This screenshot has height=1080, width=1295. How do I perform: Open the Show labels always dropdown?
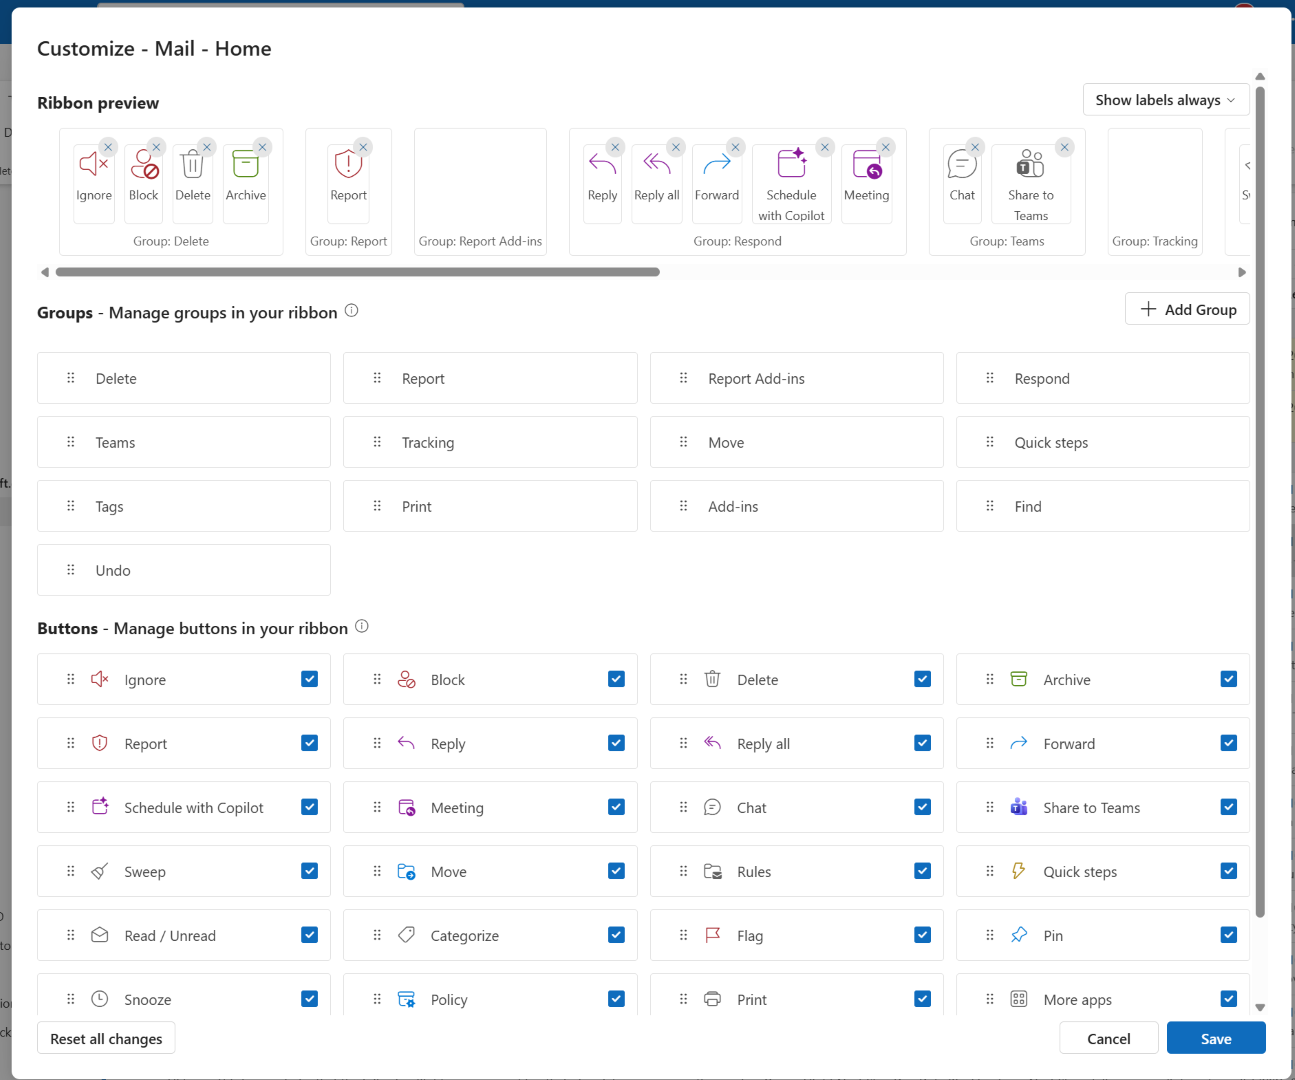click(x=1166, y=100)
